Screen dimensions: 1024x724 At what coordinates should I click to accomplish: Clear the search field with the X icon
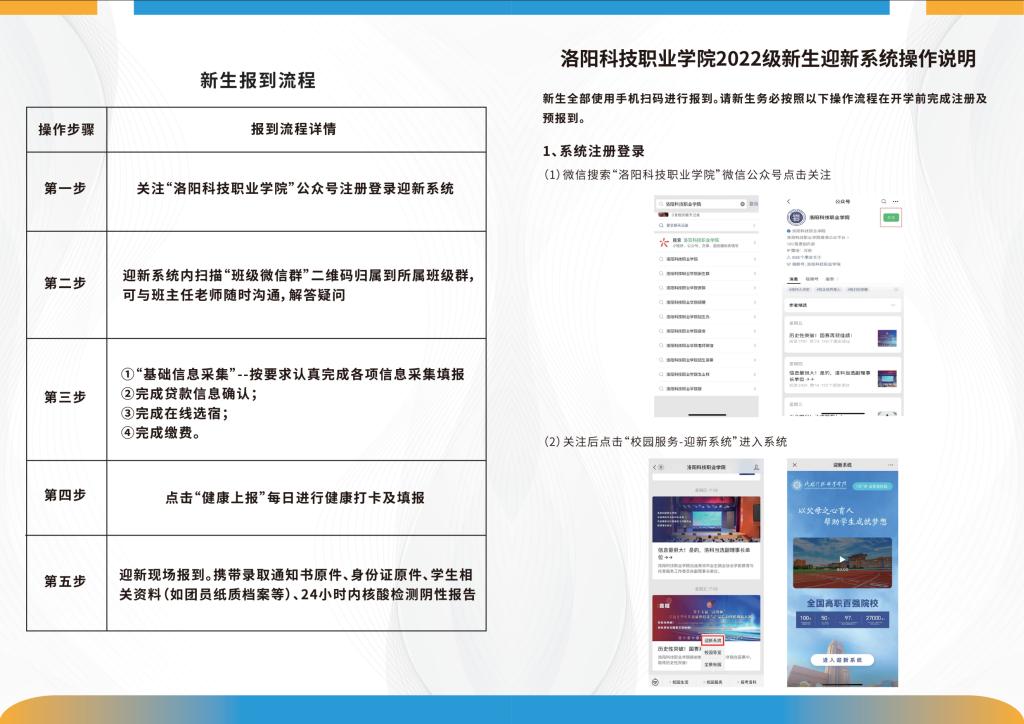[741, 203]
